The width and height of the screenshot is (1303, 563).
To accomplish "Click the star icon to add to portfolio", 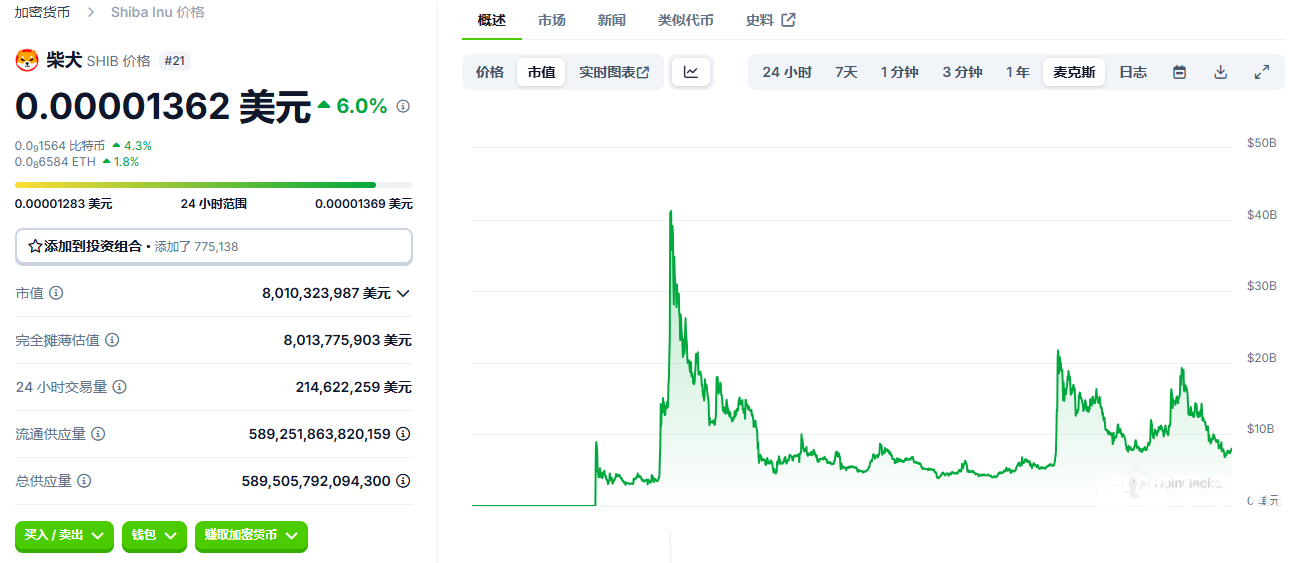I will 34,246.
